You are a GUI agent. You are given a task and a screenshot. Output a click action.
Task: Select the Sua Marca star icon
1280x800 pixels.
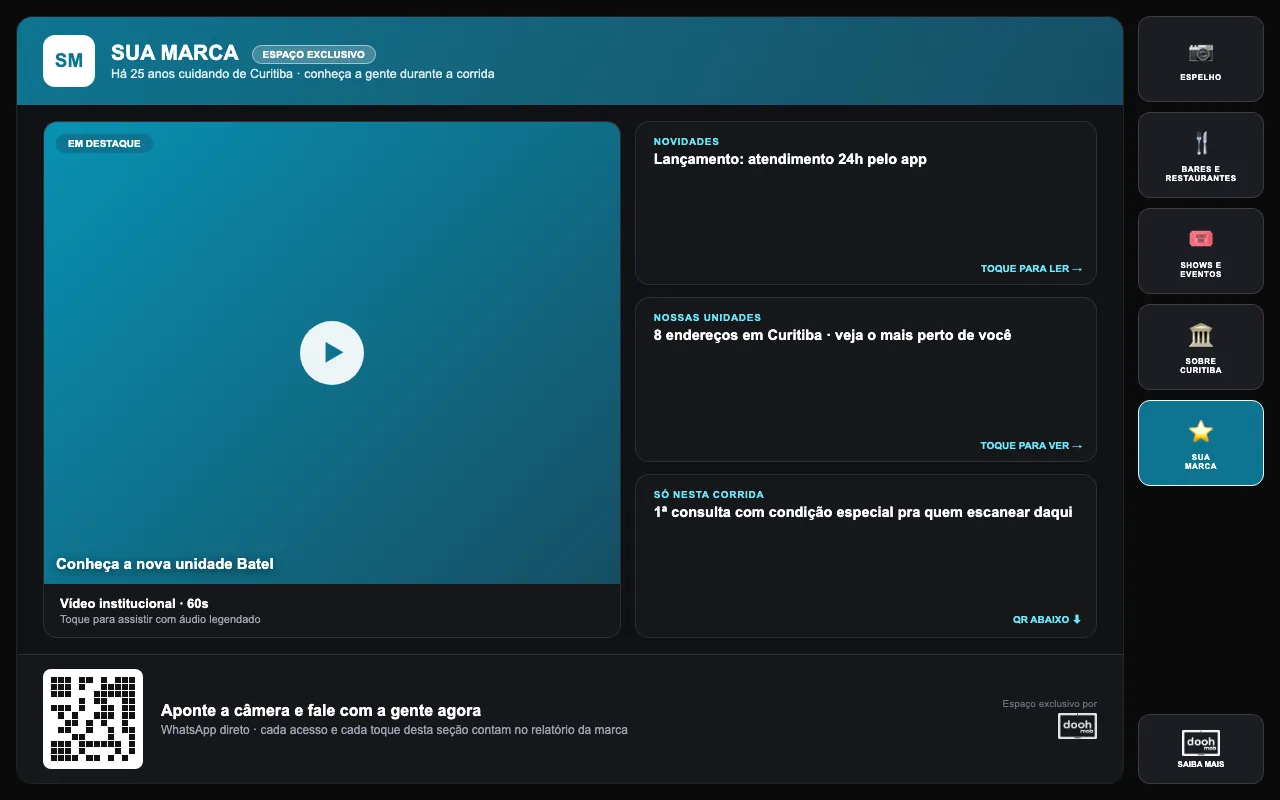1200,431
